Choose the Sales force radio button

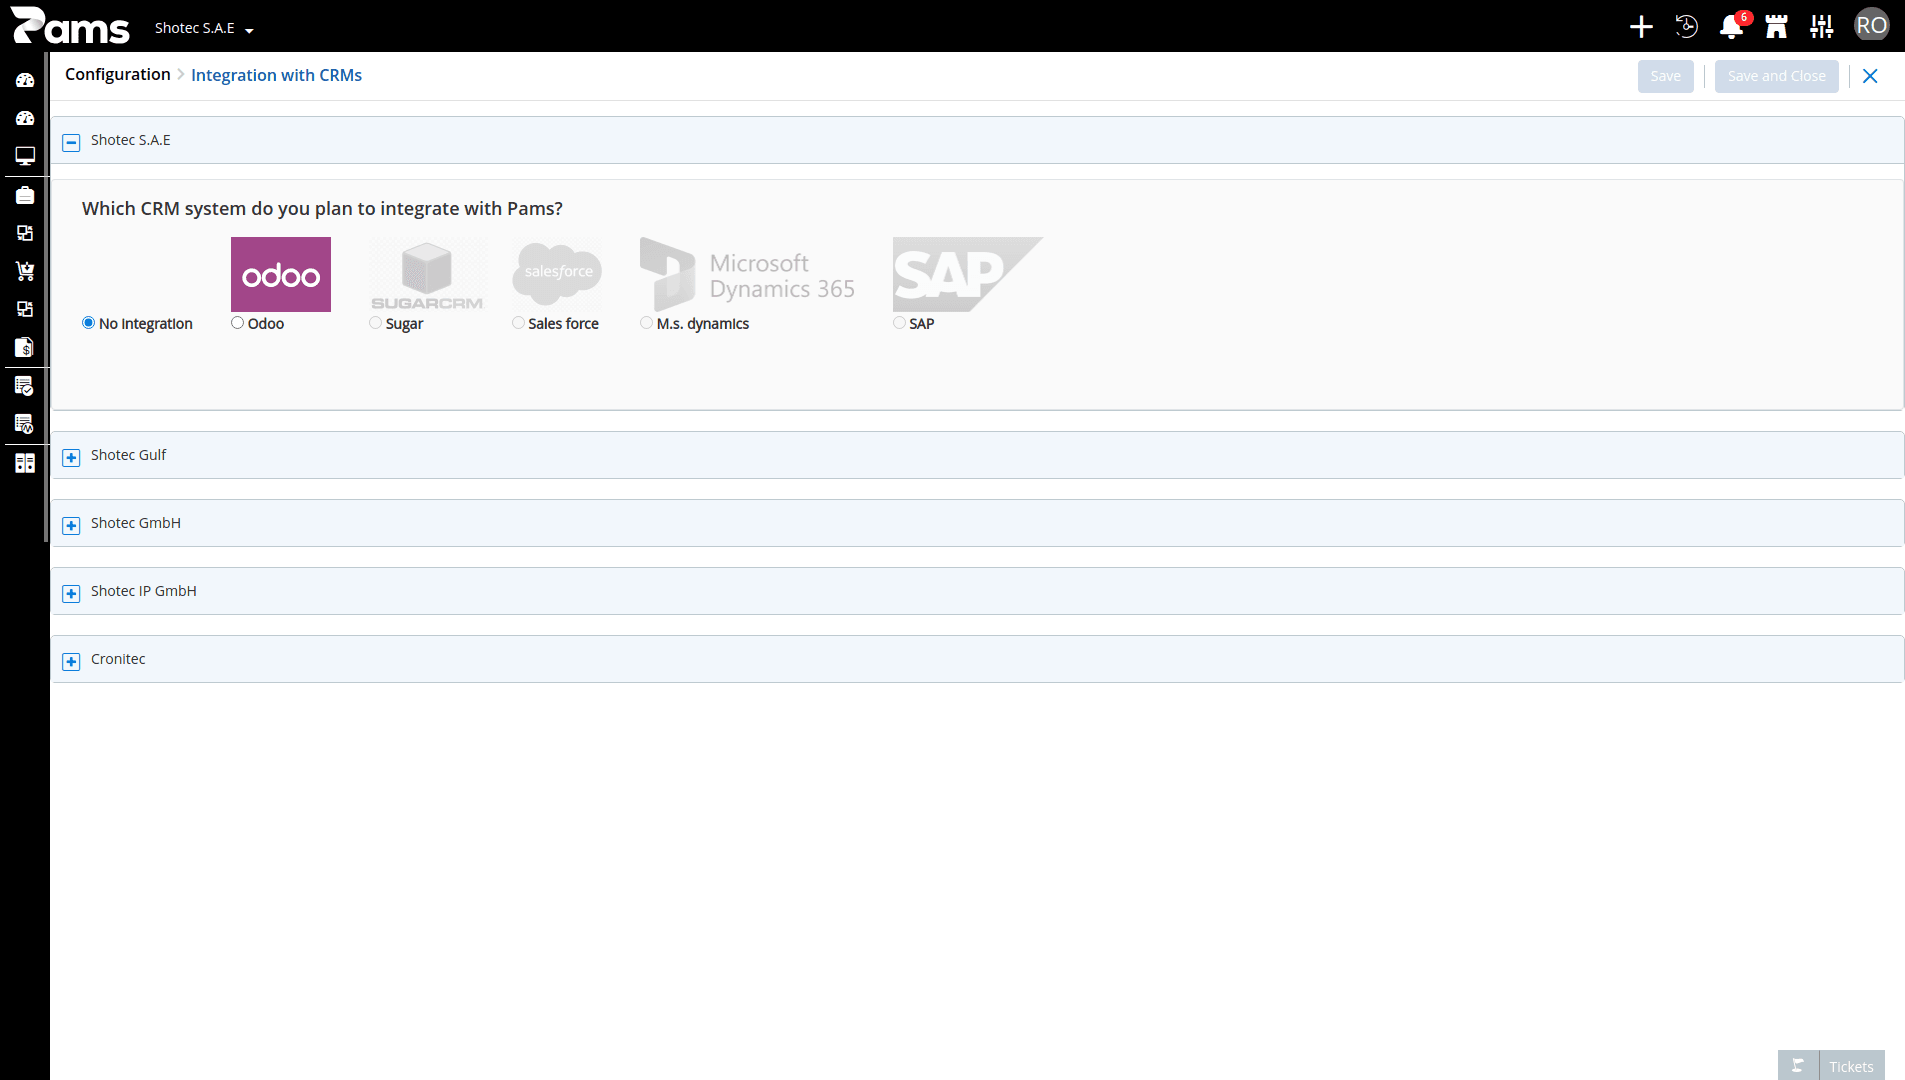point(518,323)
